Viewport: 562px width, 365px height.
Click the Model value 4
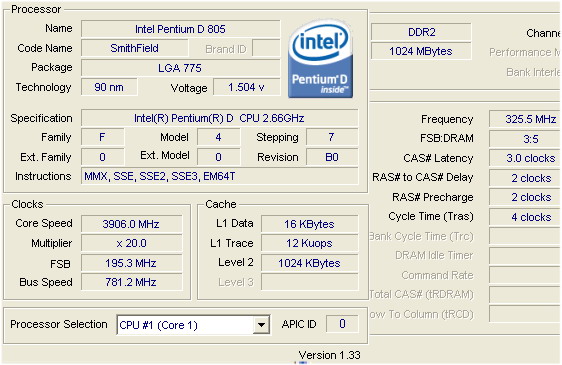pyautogui.click(x=219, y=137)
